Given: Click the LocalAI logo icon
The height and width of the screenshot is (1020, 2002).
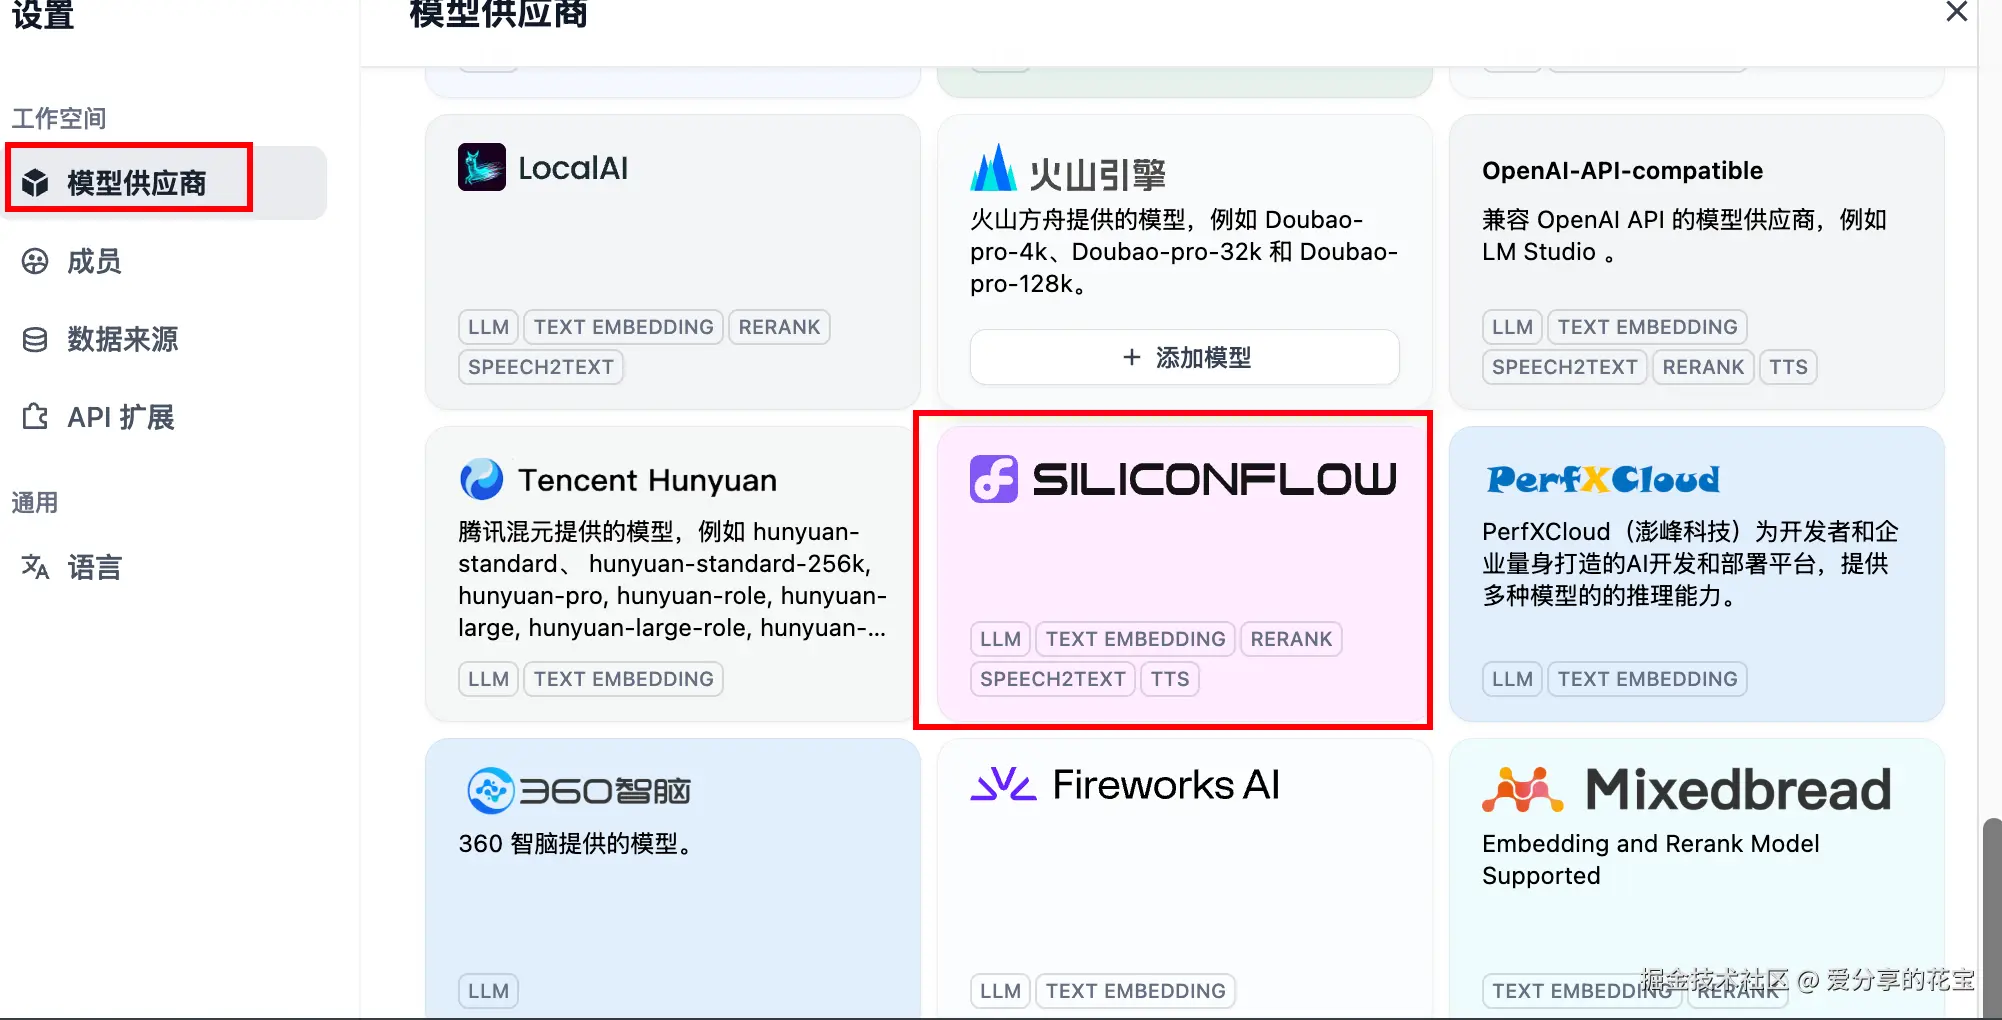Looking at the screenshot, I should pyautogui.click(x=482, y=167).
